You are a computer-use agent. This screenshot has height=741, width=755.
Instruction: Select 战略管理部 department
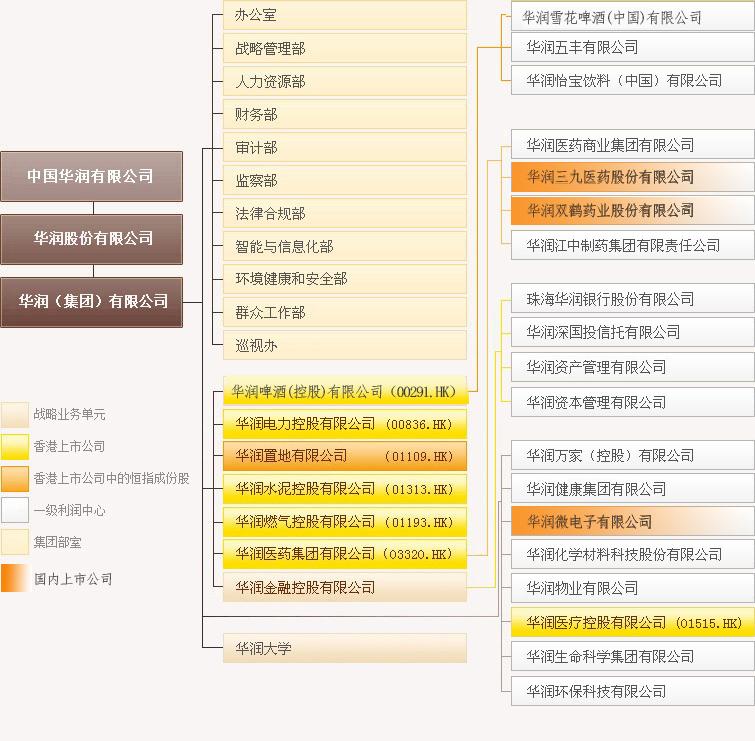[x=345, y=48]
